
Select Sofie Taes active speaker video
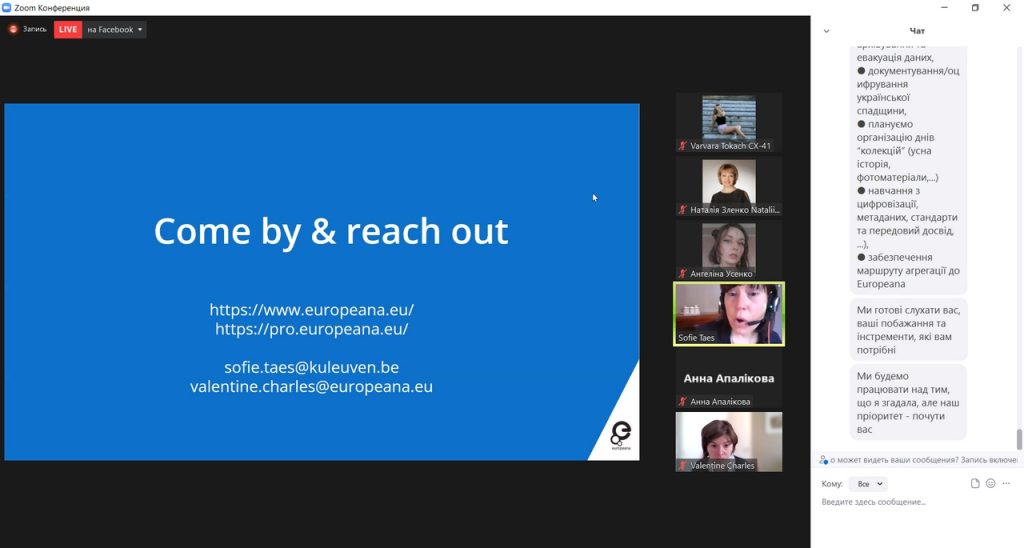point(729,314)
